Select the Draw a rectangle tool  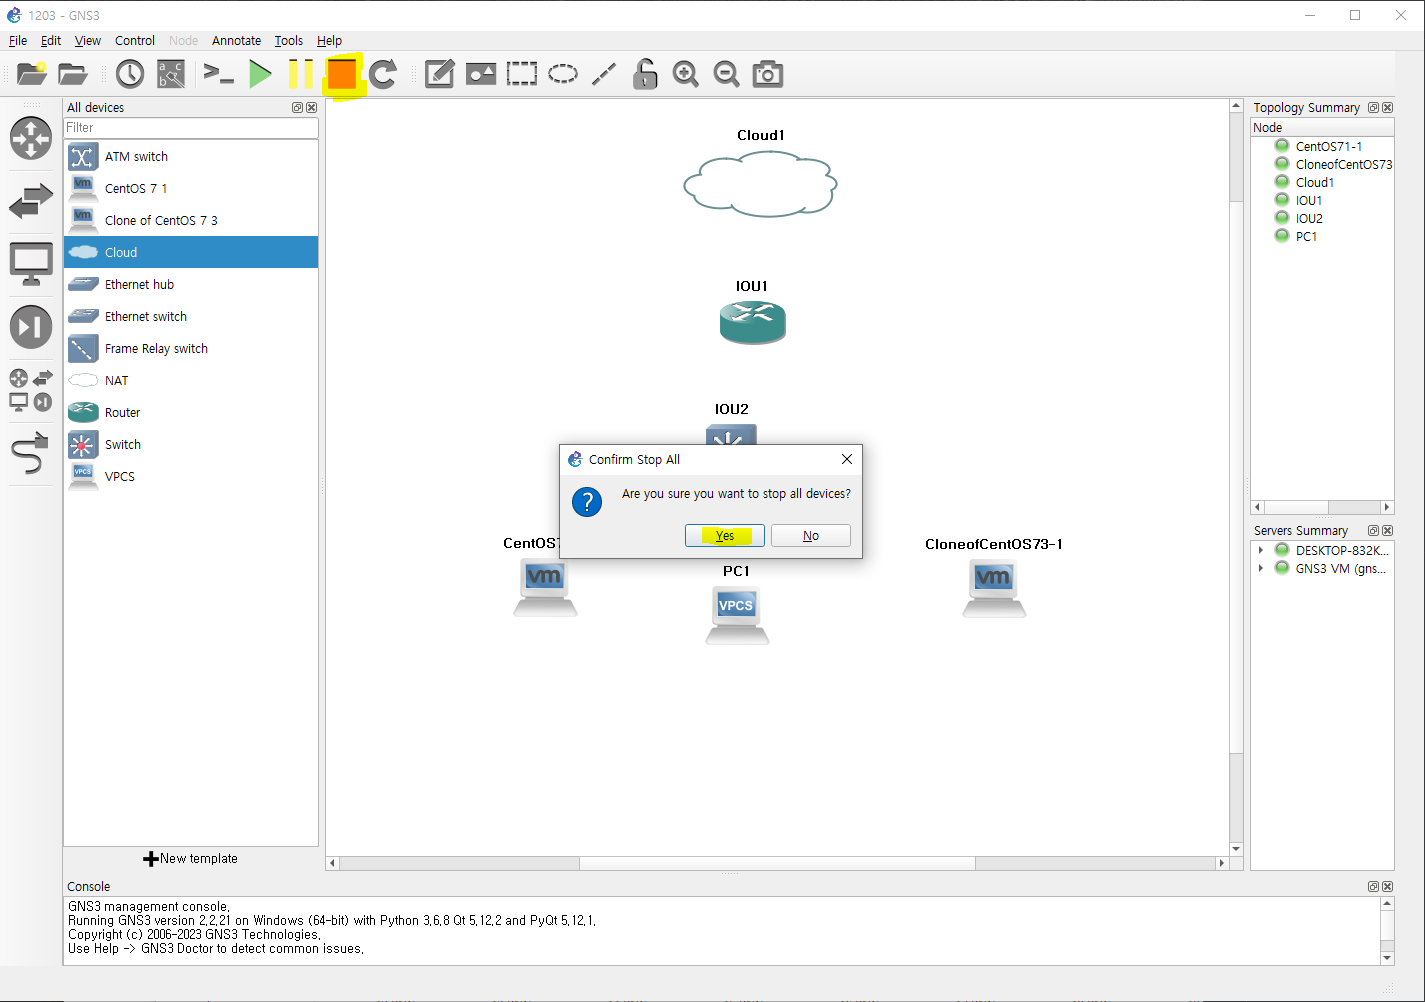point(522,74)
